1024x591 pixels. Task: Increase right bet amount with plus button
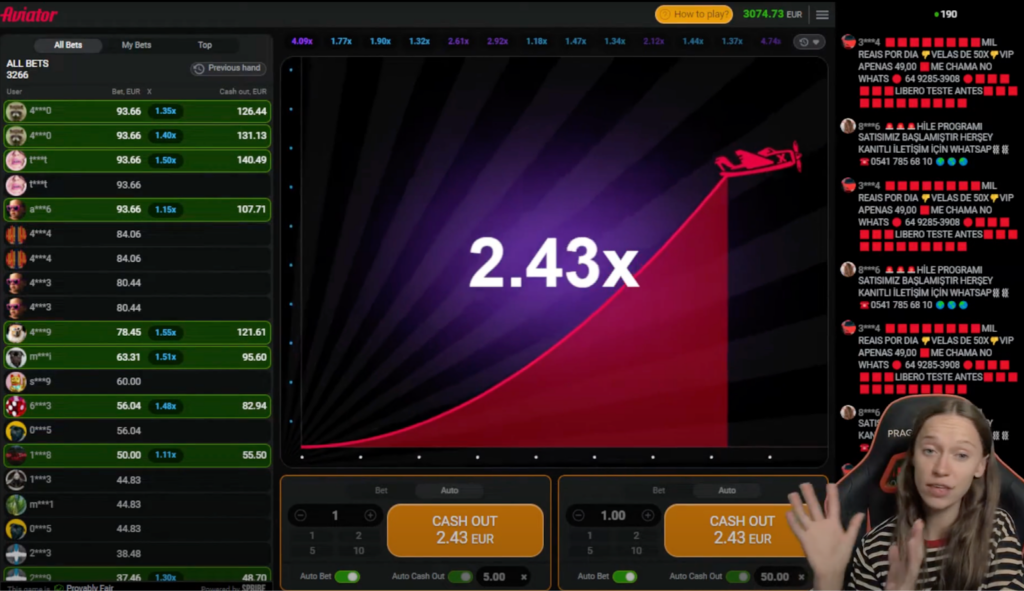coord(648,516)
